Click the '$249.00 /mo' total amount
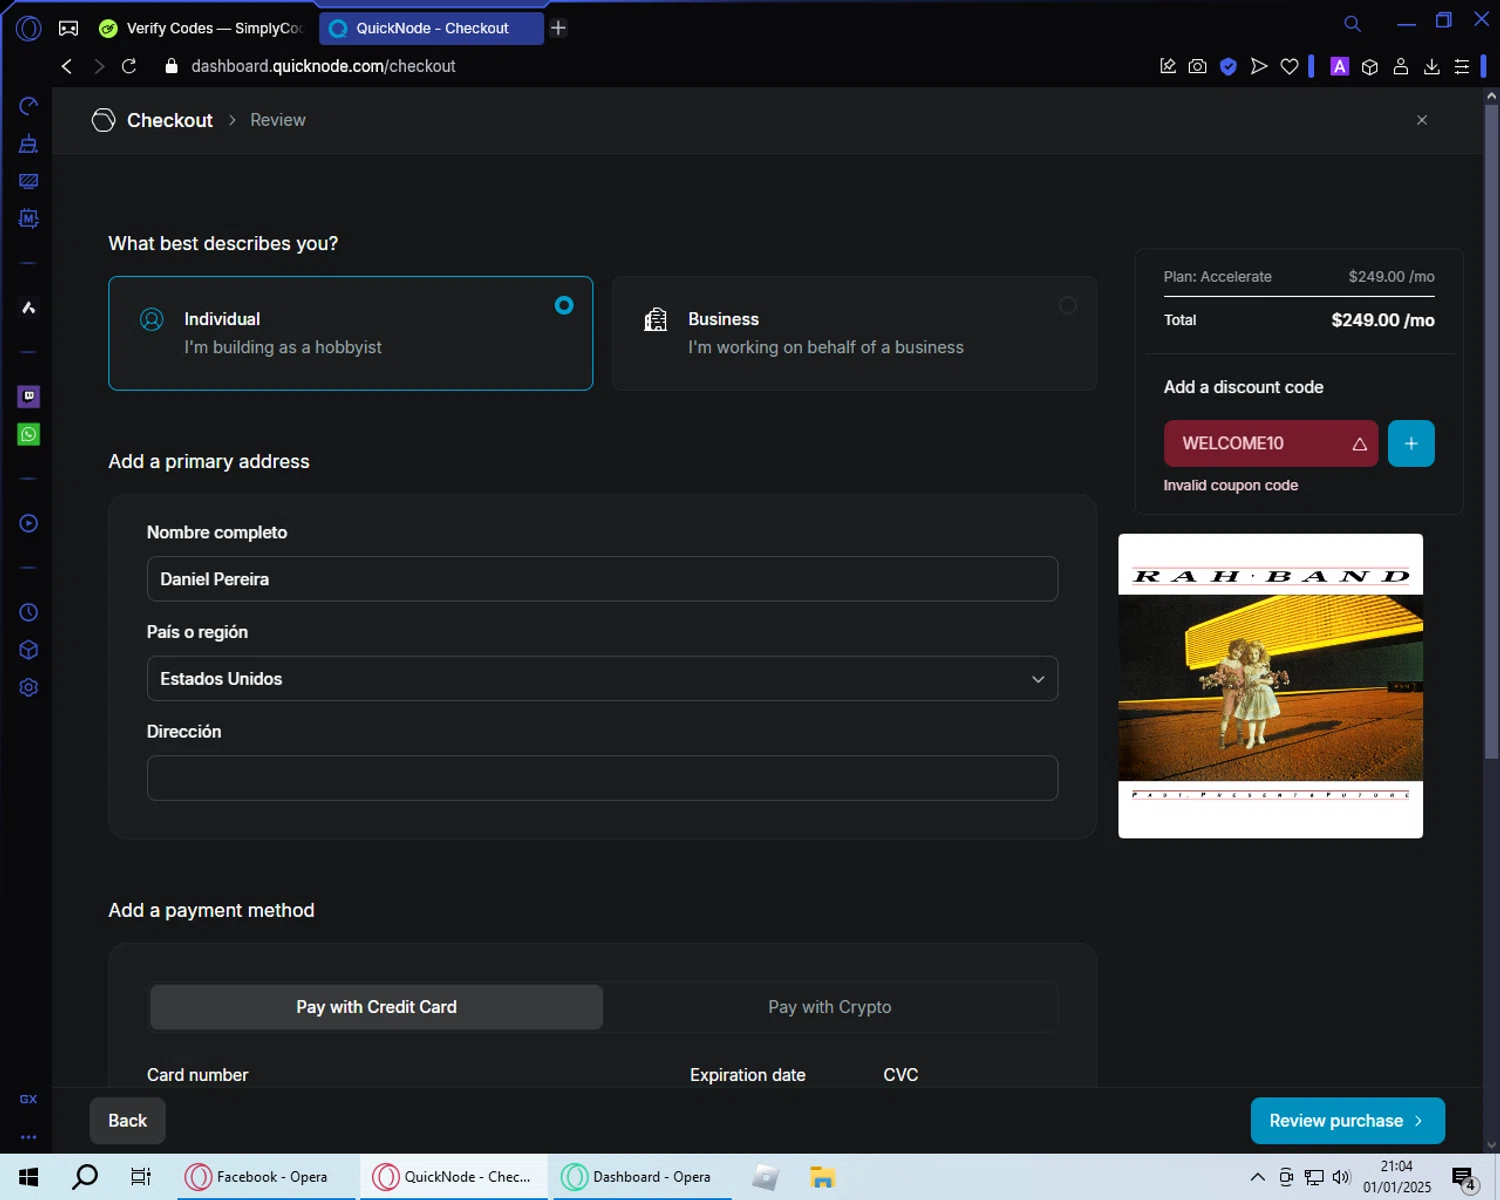The height and width of the screenshot is (1200, 1500). pos(1382,321)
